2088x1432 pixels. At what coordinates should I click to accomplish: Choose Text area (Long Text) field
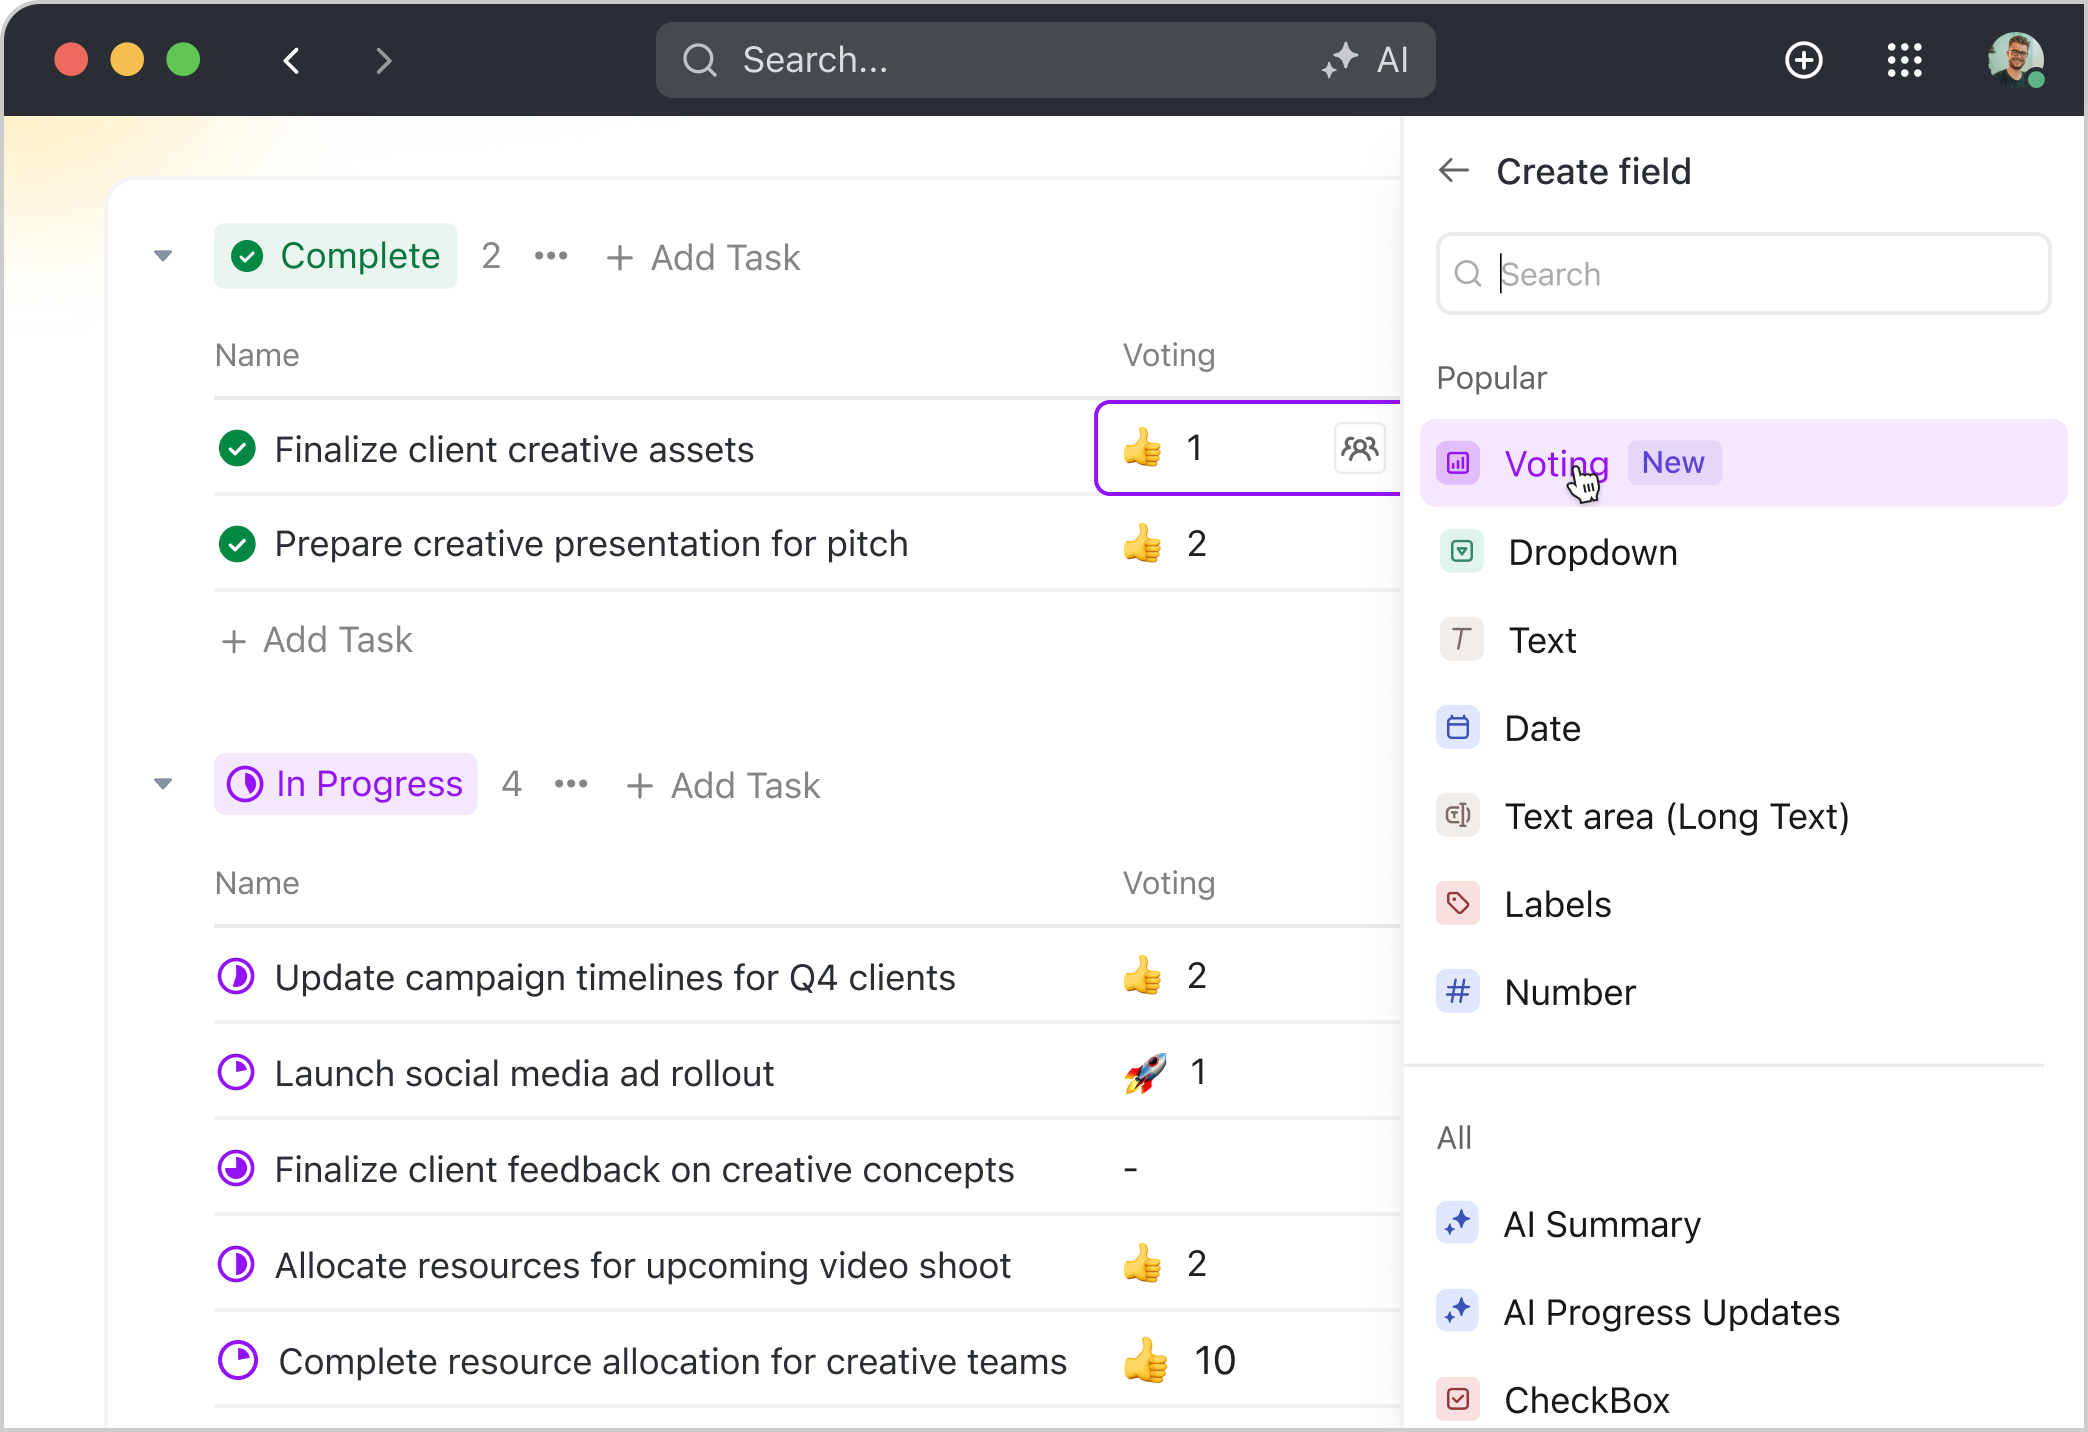click(x=1743, y=816)
